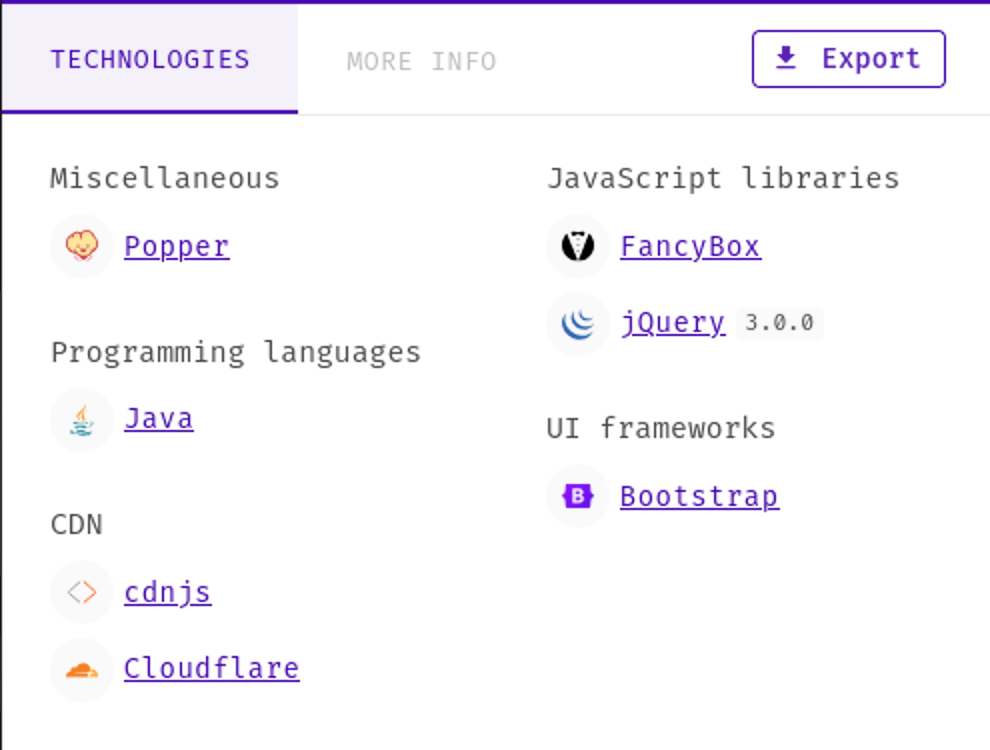This screenshot has width=990, height=750.
Task: Open the Bootstrap link
Action: tap(700, 497)
